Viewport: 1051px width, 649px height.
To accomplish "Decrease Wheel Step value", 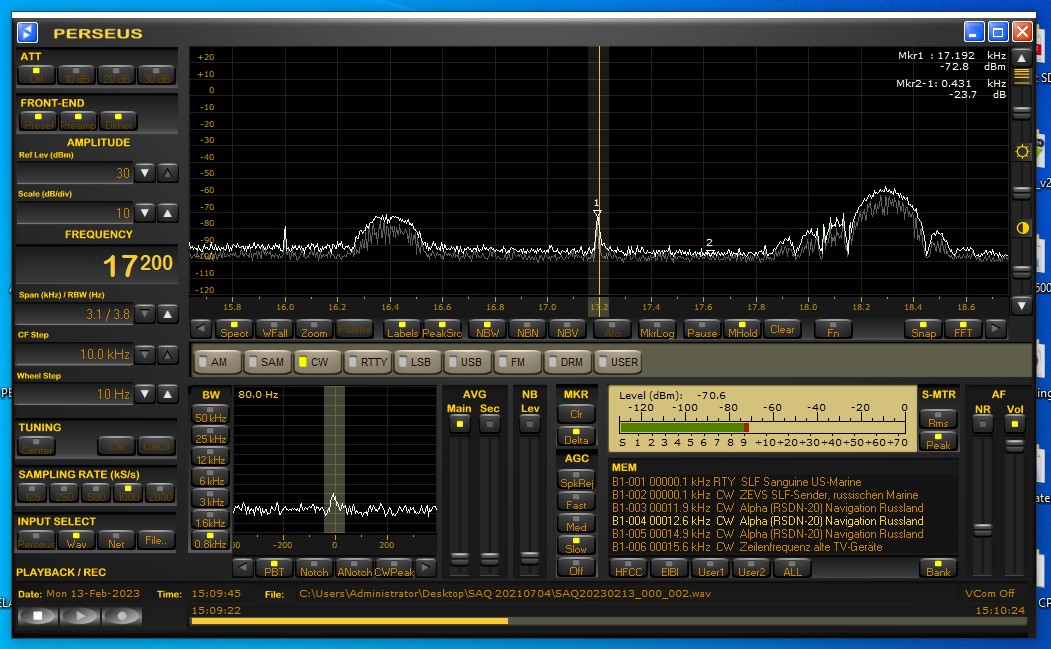I will [x=145, y=394].
